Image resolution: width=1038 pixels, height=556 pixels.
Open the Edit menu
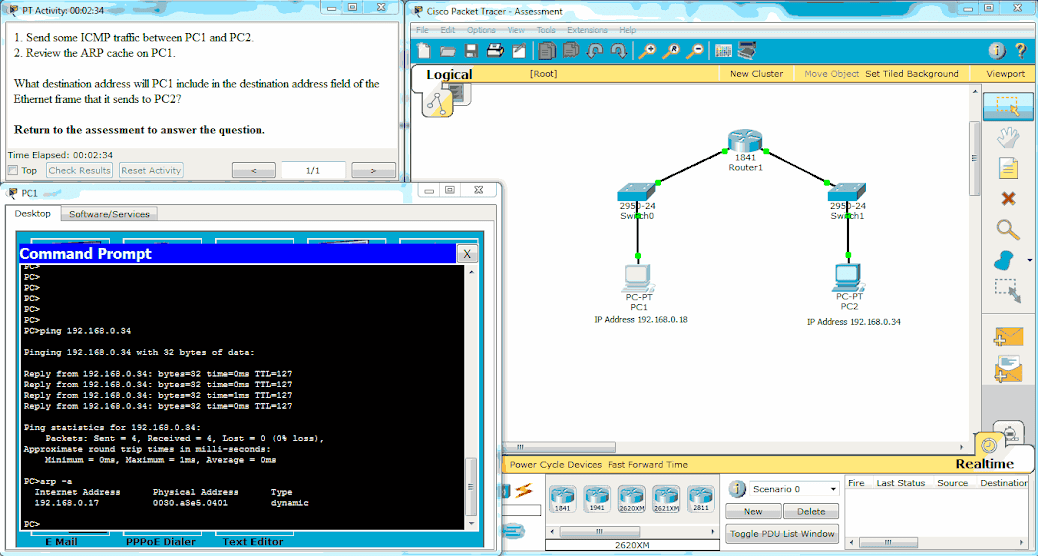(448, 30)
